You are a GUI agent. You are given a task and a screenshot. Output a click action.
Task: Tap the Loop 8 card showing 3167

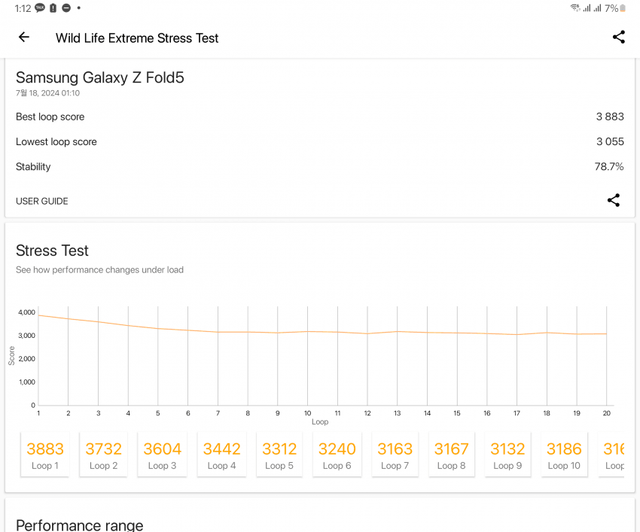[x=451, y=455]
